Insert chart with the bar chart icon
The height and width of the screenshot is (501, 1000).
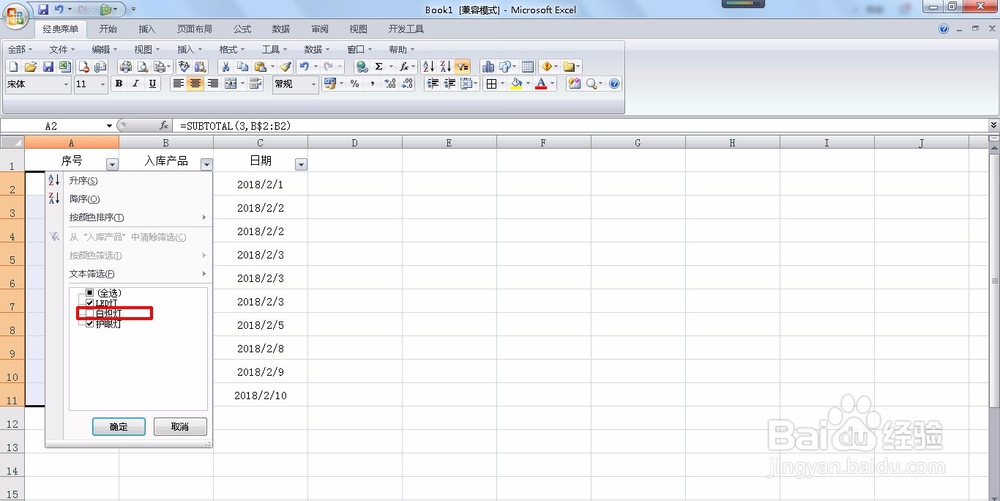(x=488, y=66)
